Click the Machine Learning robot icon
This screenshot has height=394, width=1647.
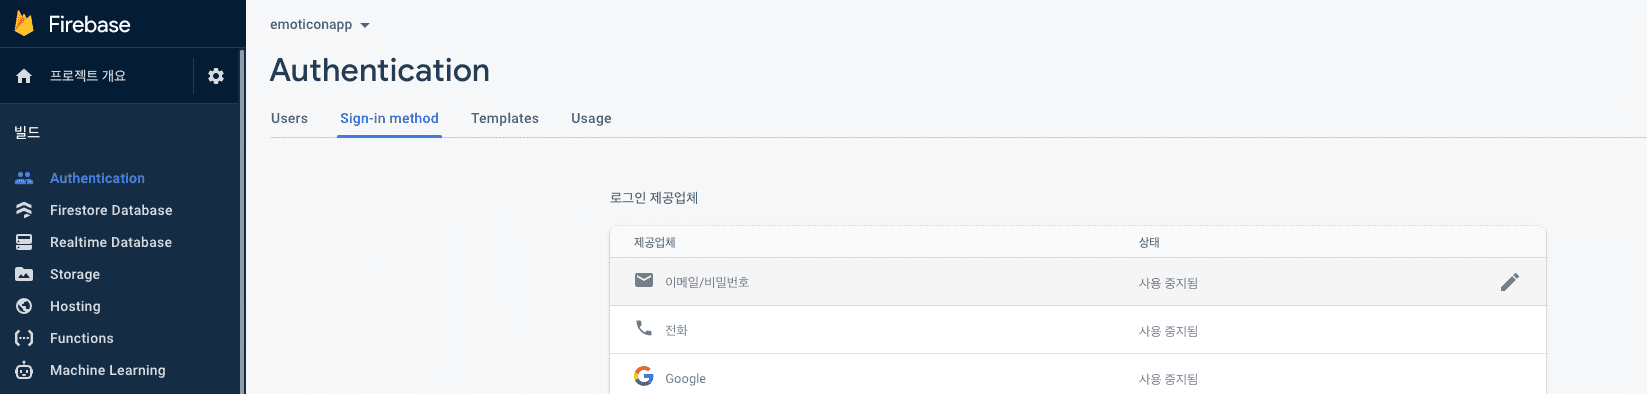pyautogui.click(x=24, y=370)
